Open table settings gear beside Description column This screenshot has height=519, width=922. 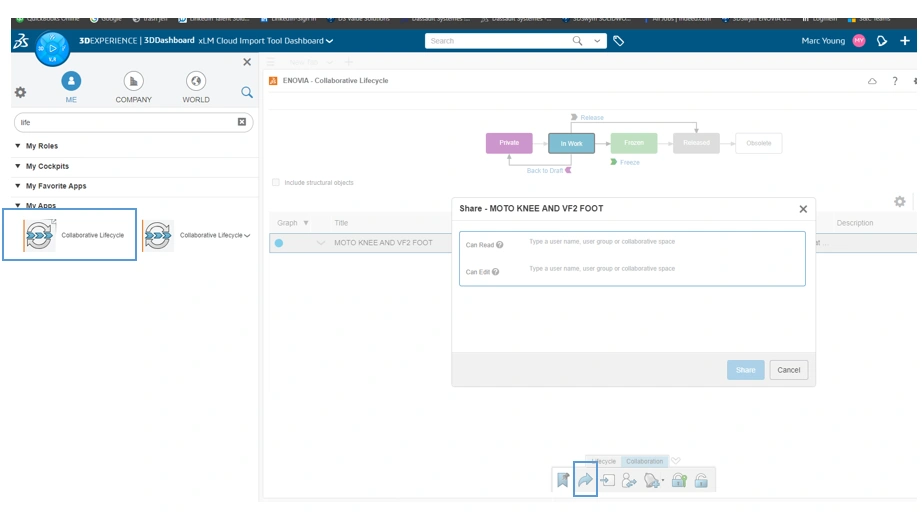point(900,202)
